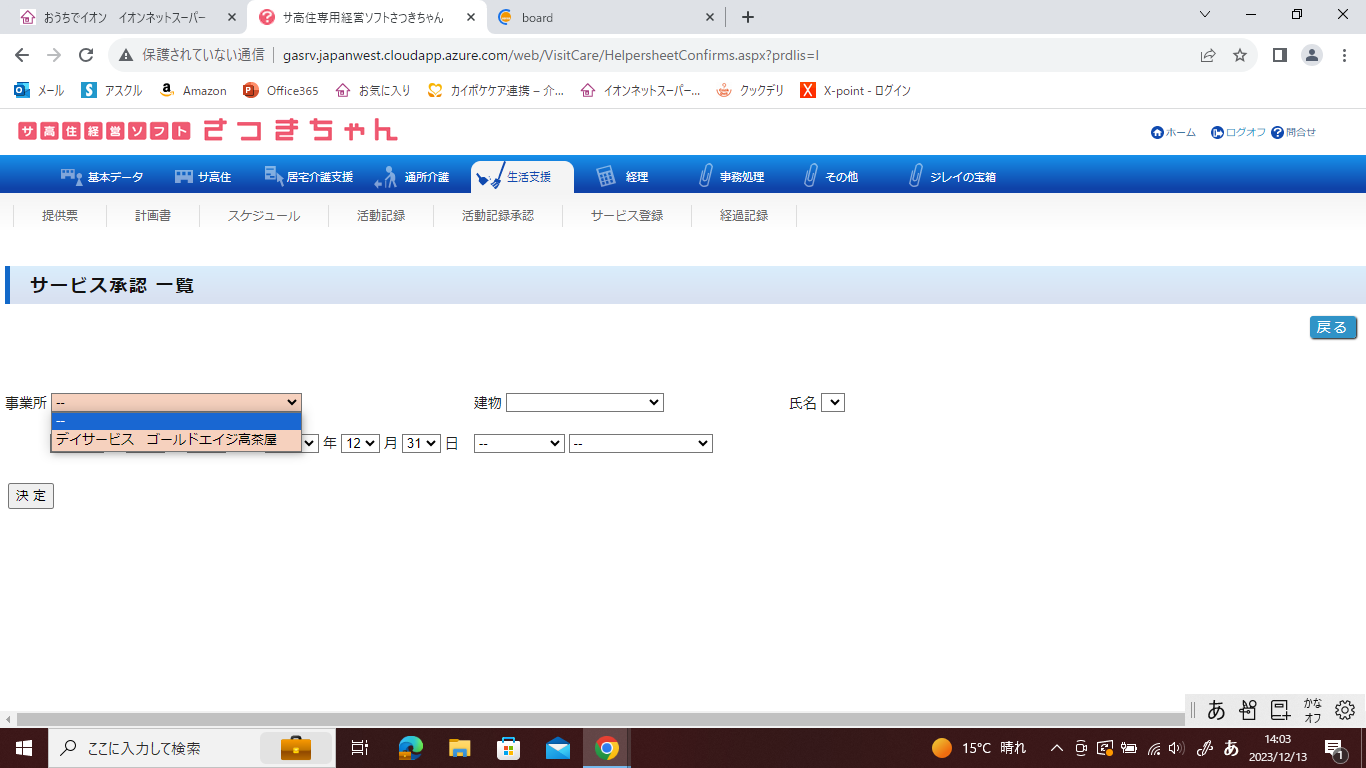The height and width of the screenshot is (768, 1366).
Task: Click the サ高住 building icon
Action: click(x=184, y=177)
